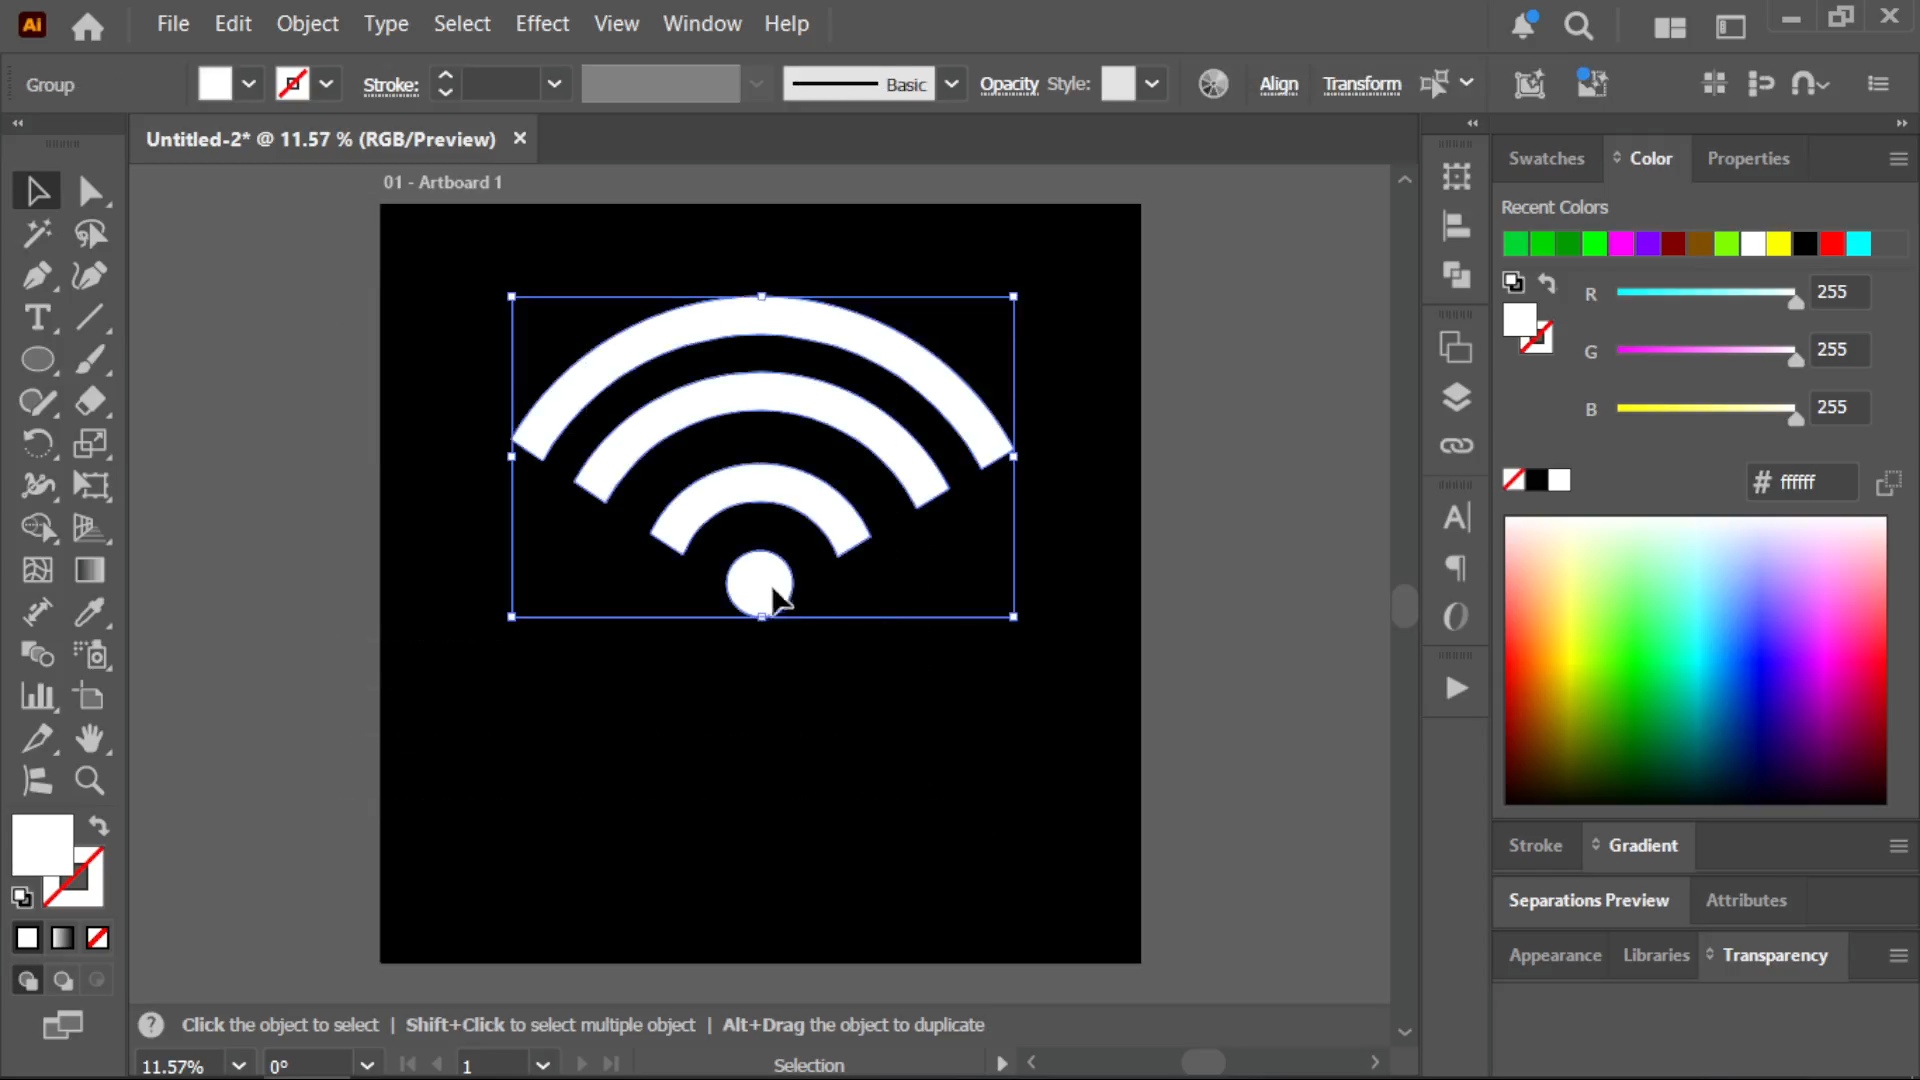Open the Actions play panel icon

click(x=1457, y=688)
